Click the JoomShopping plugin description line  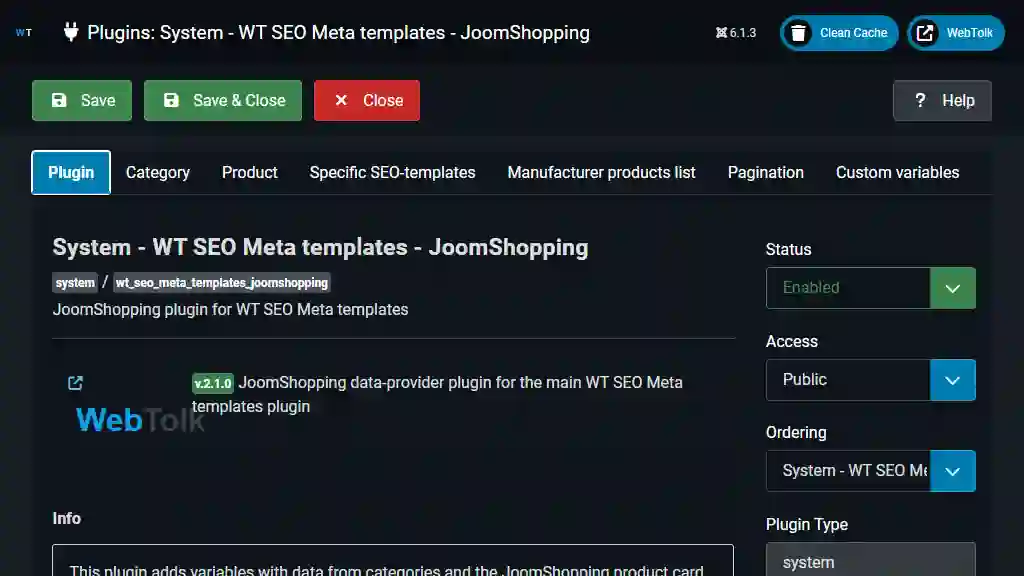(231, 310)
